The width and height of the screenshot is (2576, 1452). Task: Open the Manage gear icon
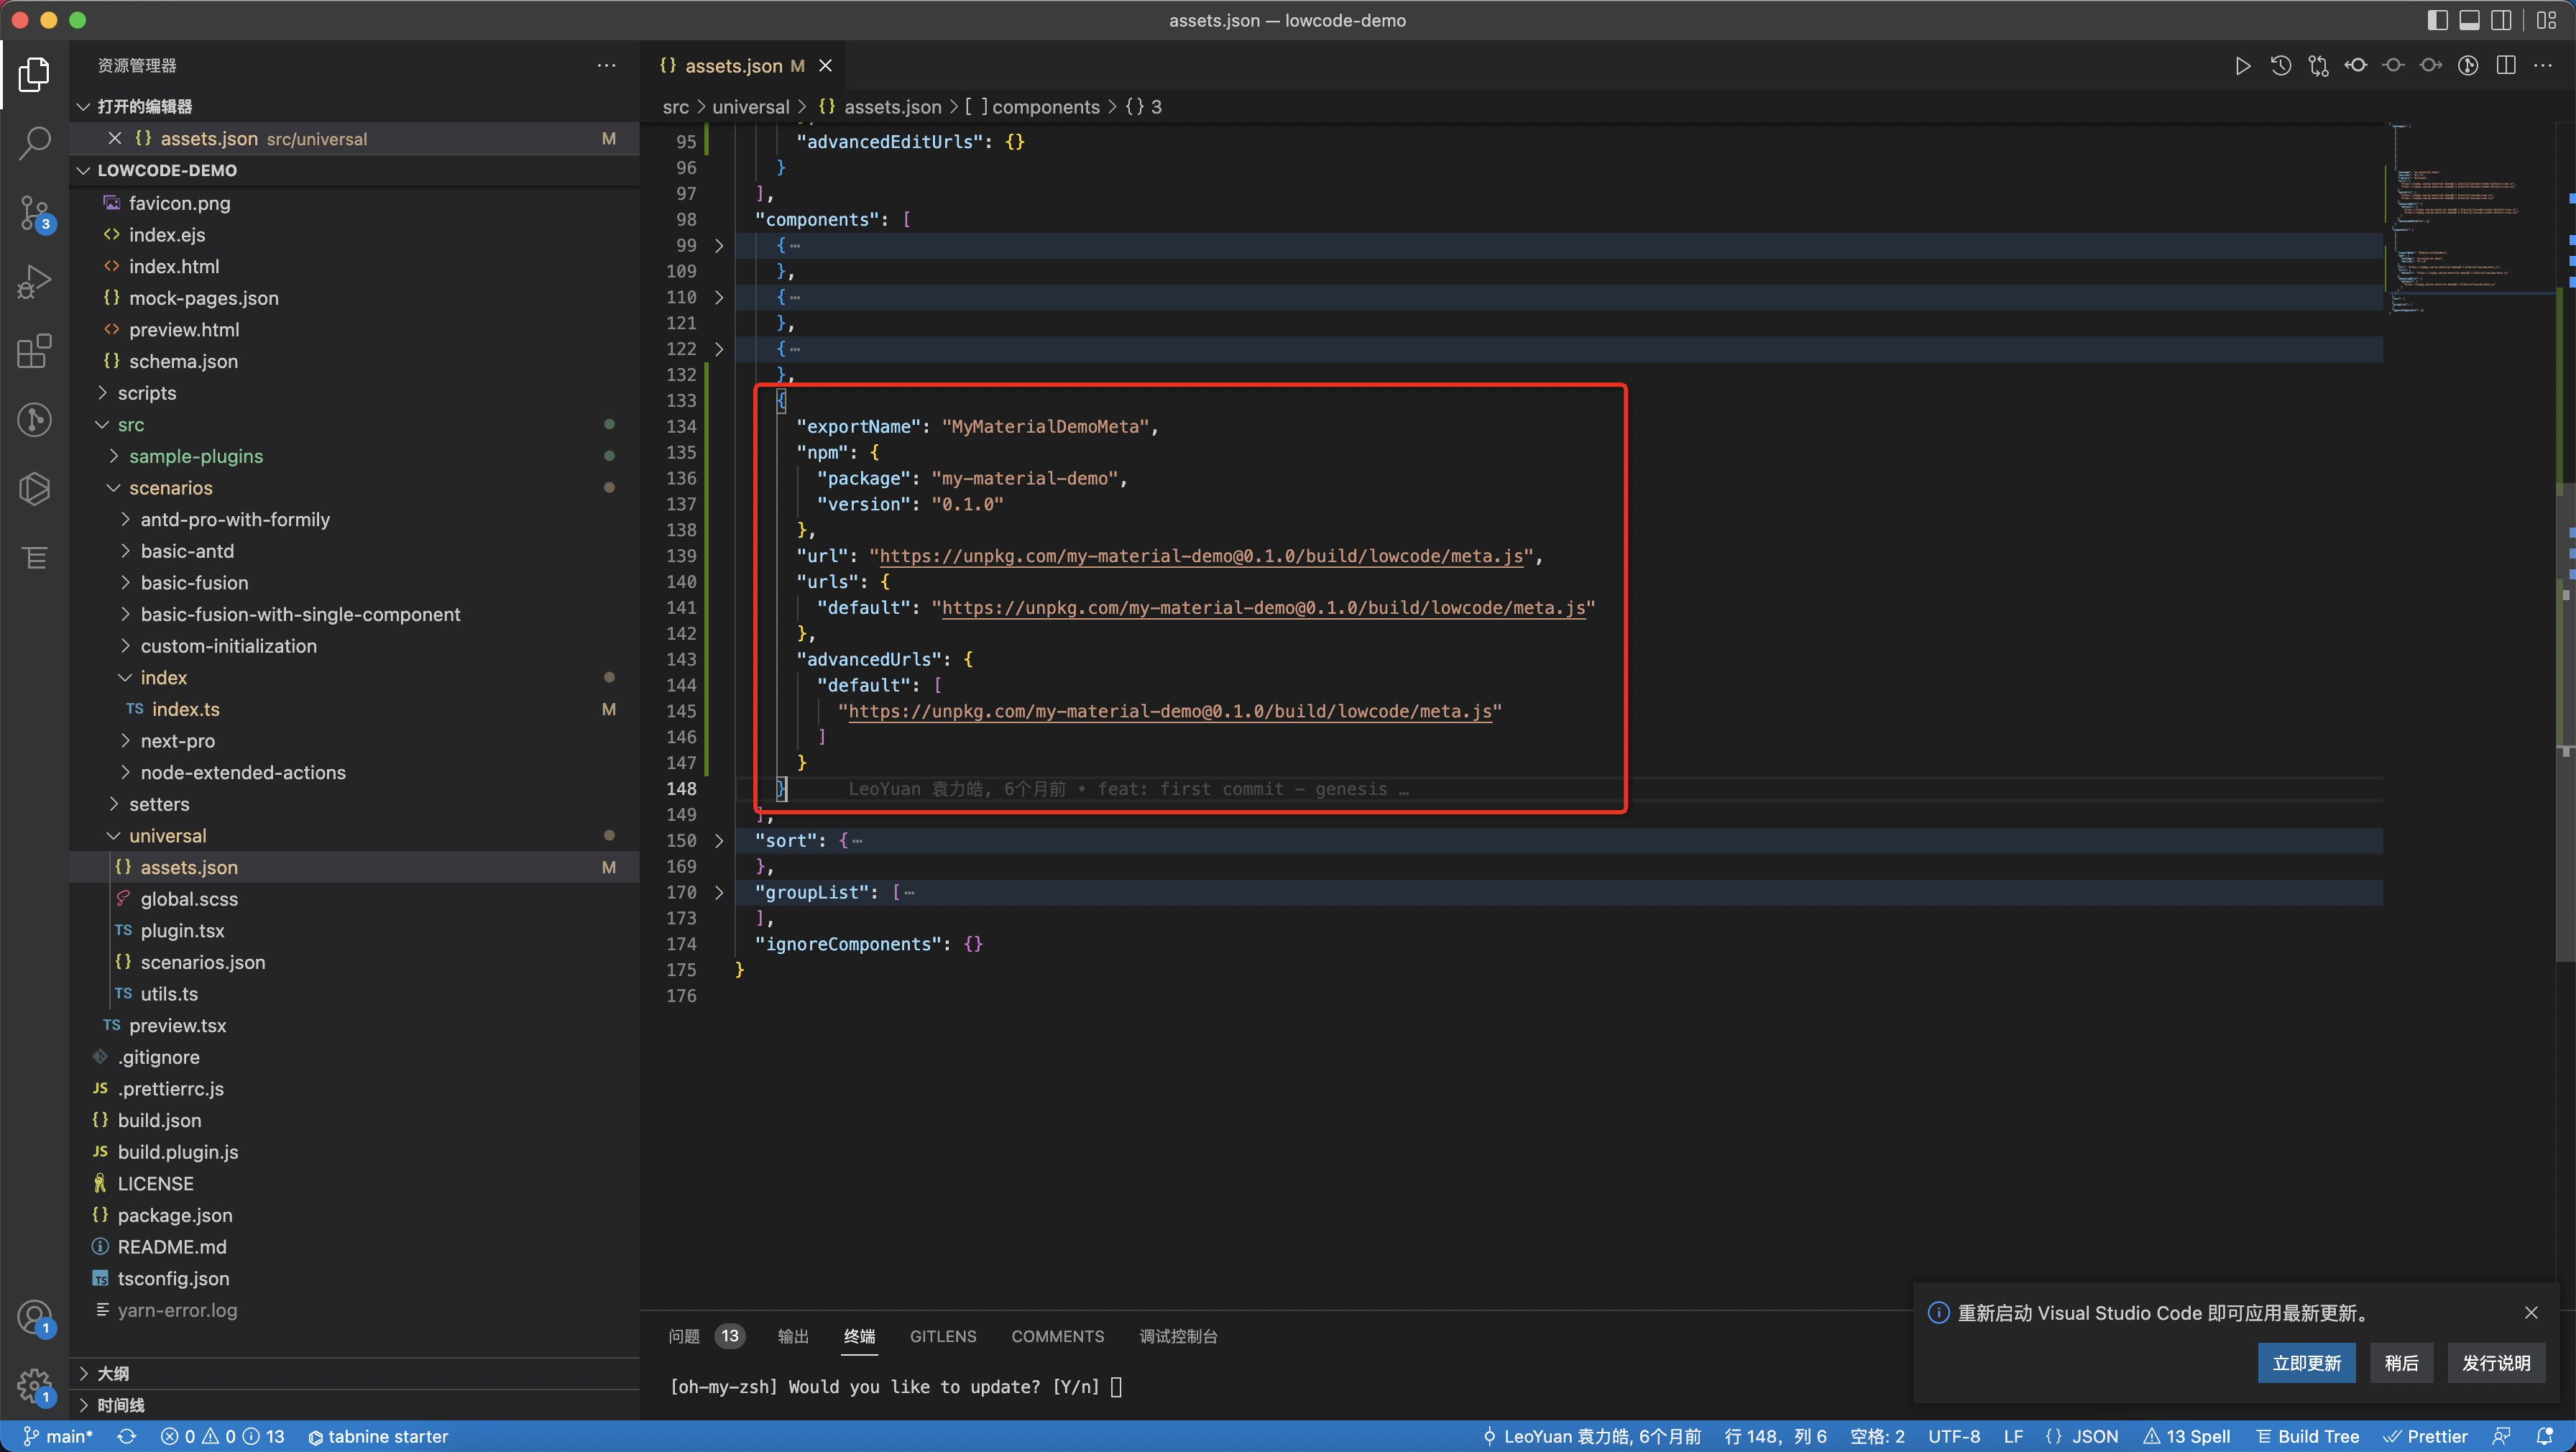(34, 1386)
